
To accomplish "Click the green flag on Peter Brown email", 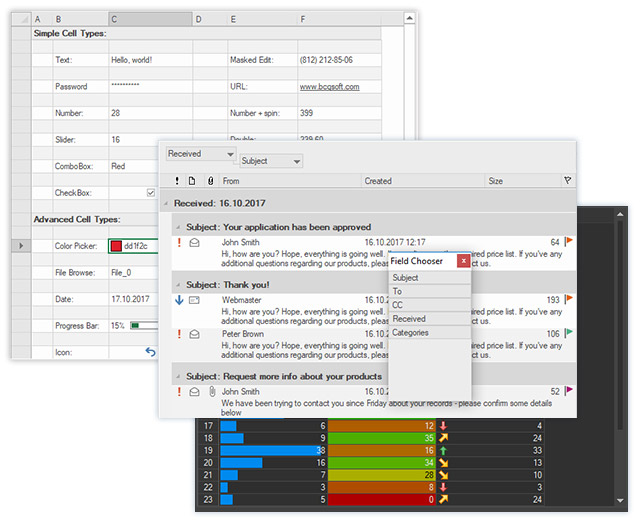I will pos(568,333).
